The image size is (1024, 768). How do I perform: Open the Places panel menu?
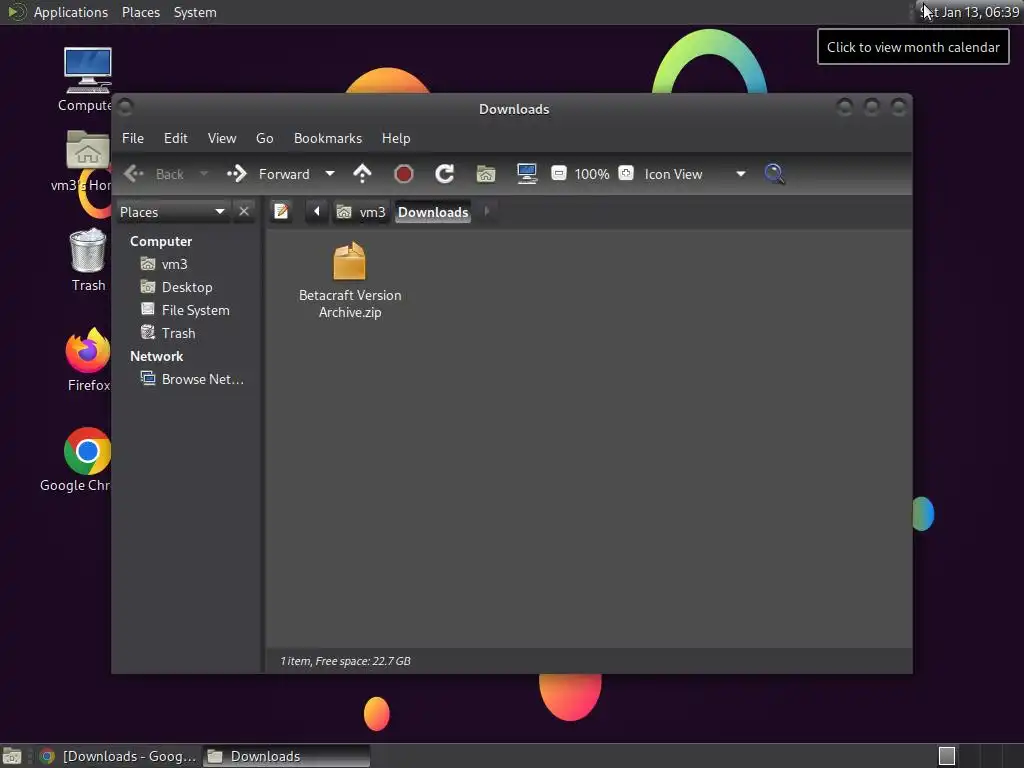click(140, 12)
